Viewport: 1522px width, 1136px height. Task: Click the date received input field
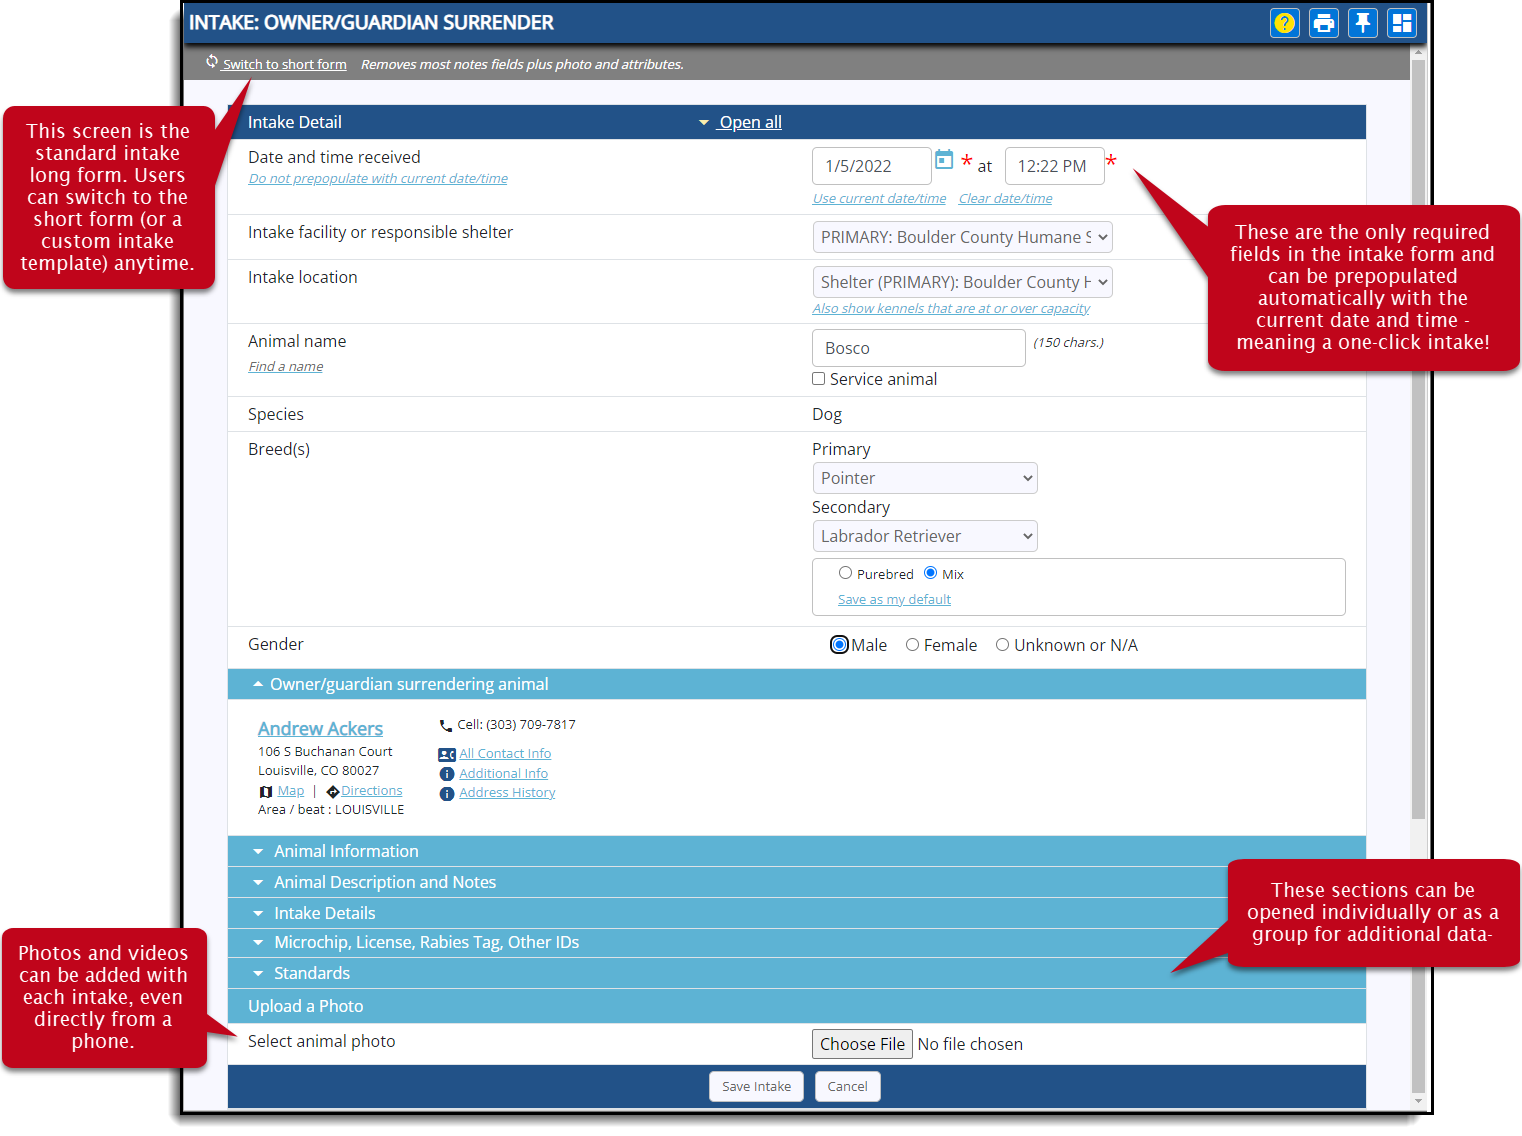pyautogui.click(x=872, y=166)
